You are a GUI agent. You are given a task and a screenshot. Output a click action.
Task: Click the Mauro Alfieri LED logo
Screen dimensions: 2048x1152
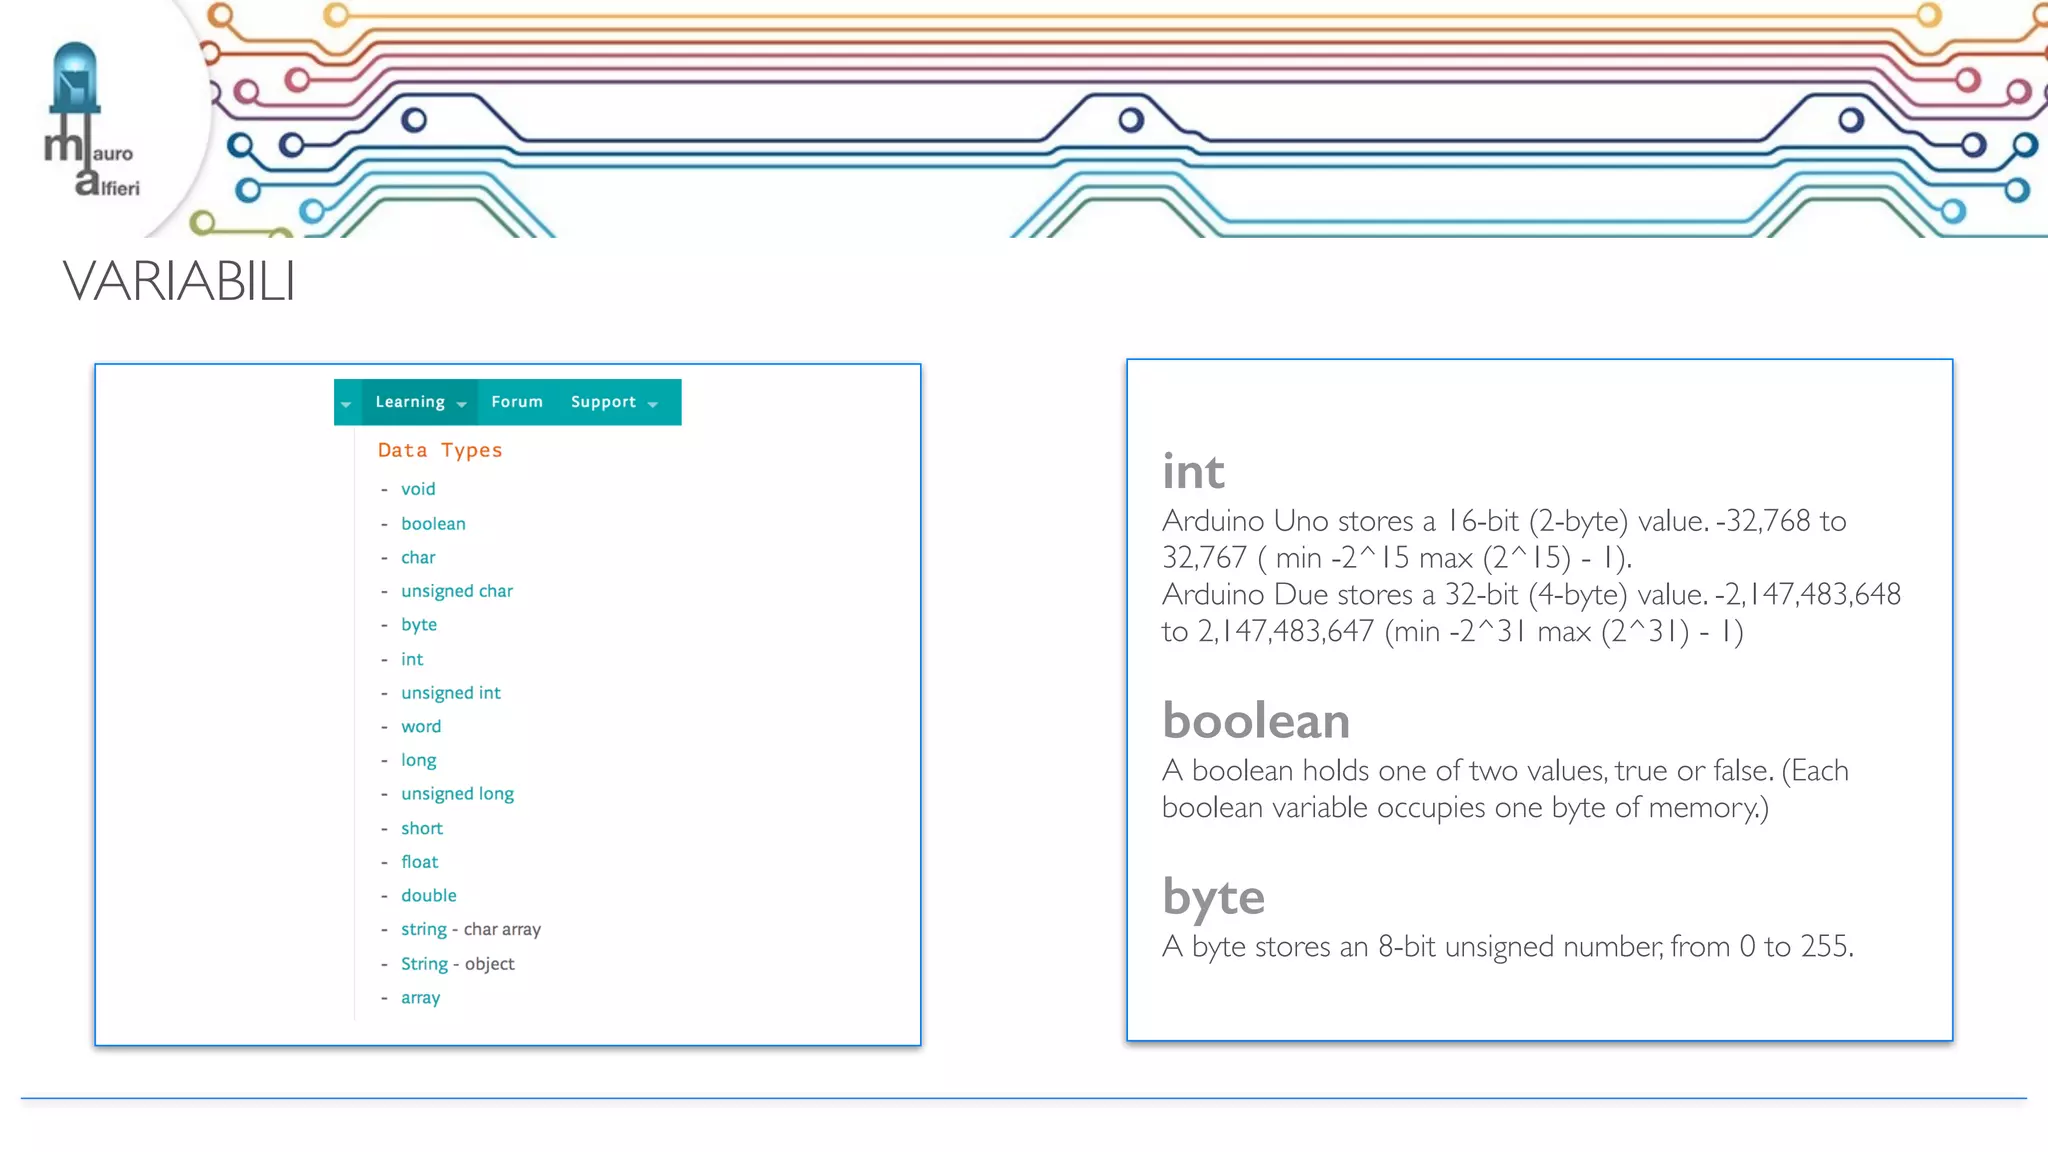coord(92,120)
